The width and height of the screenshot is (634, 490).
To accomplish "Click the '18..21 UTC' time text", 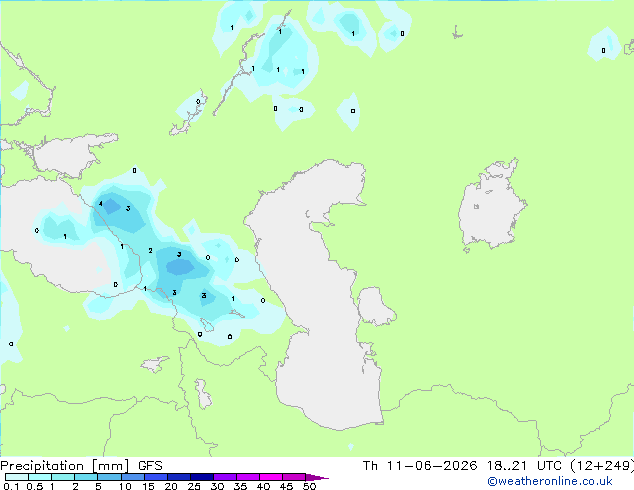I will coord(524,466).
